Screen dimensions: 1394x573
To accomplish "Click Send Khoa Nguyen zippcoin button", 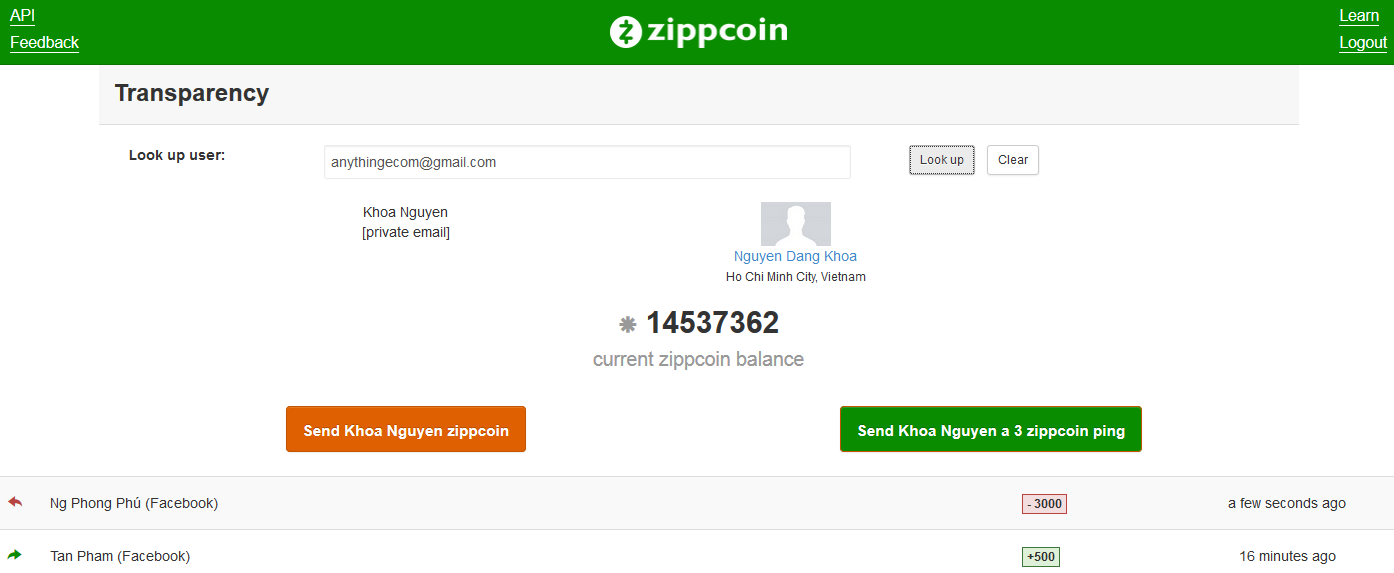I will coord(406,430).
